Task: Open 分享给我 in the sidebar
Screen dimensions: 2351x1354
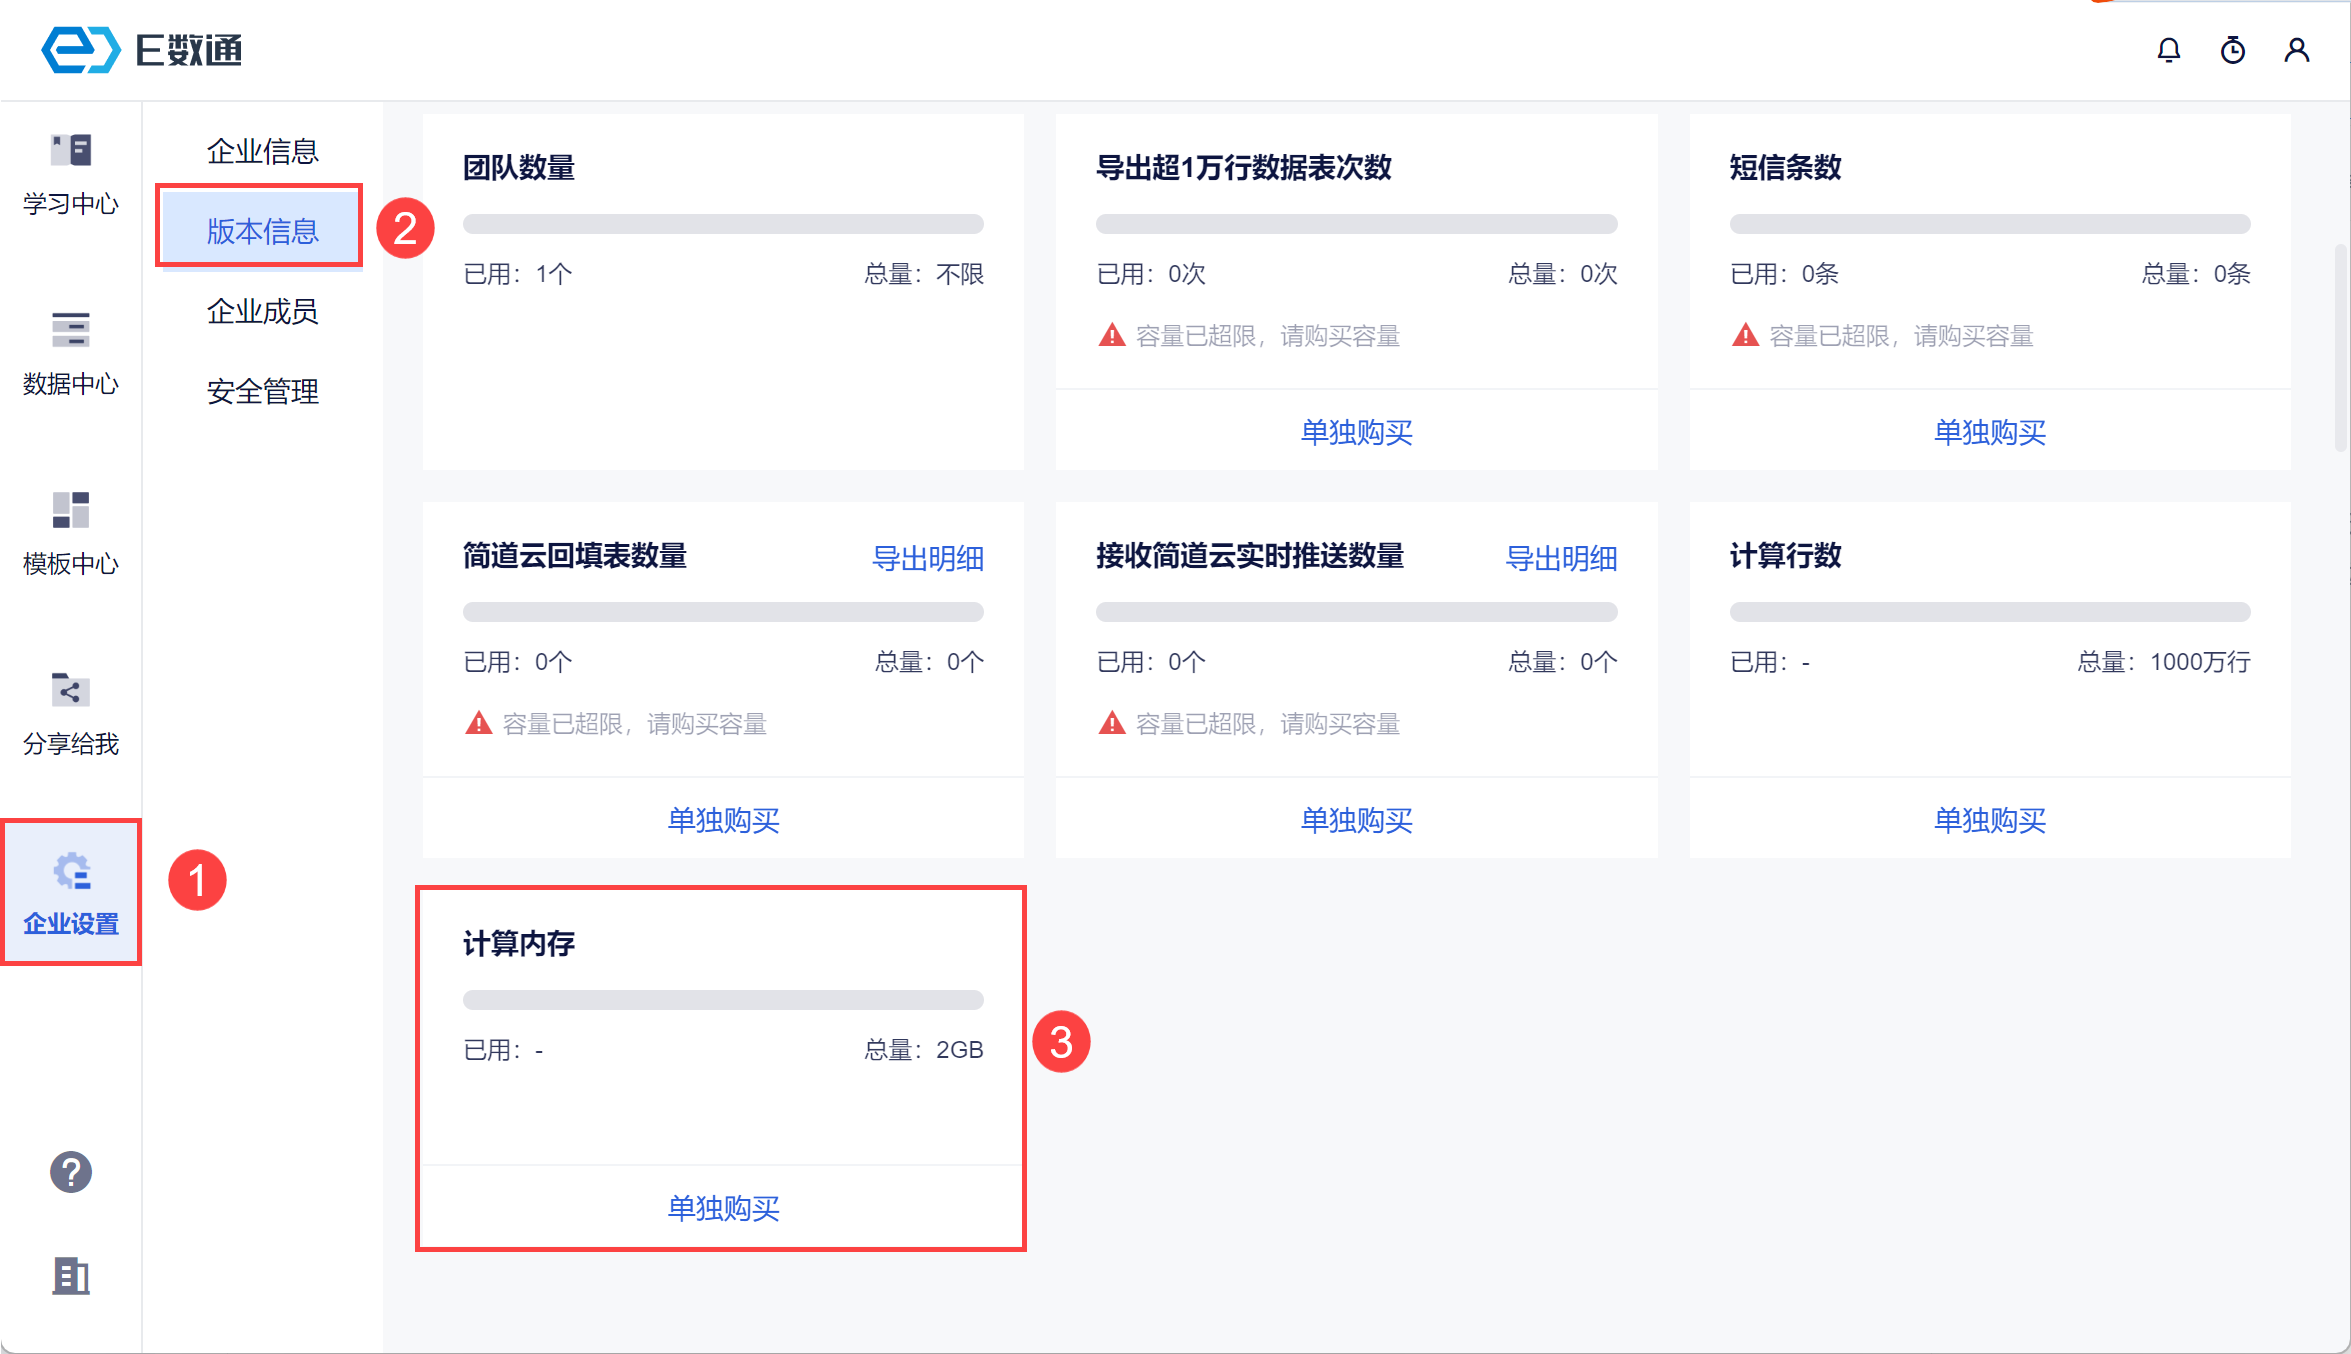Action: [x=70, y=713]
